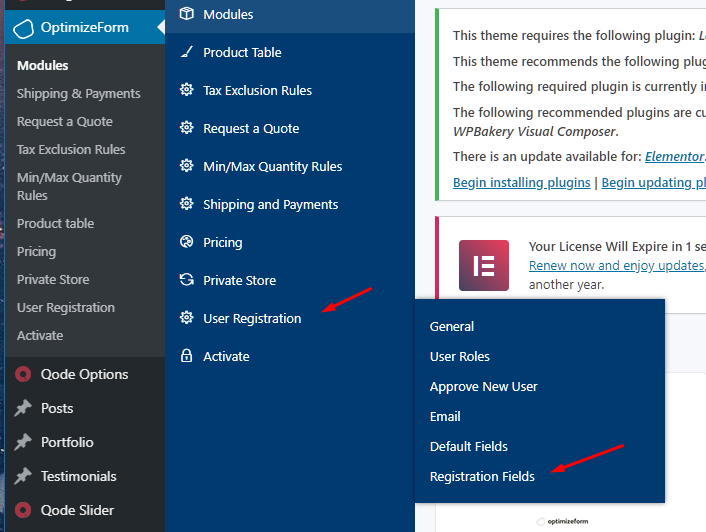706x532 pixels.
Task: Choose Registration Fields from the flyout
Action: pos(482,477)
